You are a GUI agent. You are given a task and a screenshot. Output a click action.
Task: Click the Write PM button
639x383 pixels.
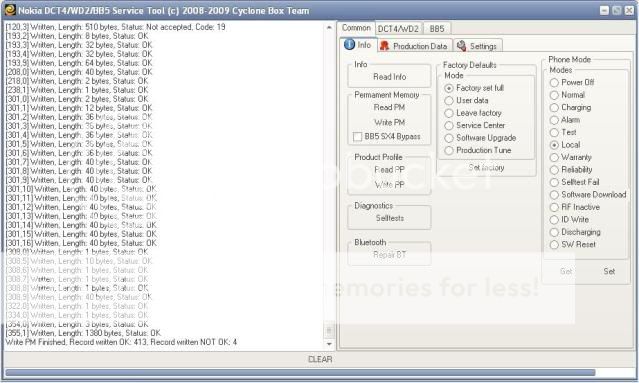[389, 122]
